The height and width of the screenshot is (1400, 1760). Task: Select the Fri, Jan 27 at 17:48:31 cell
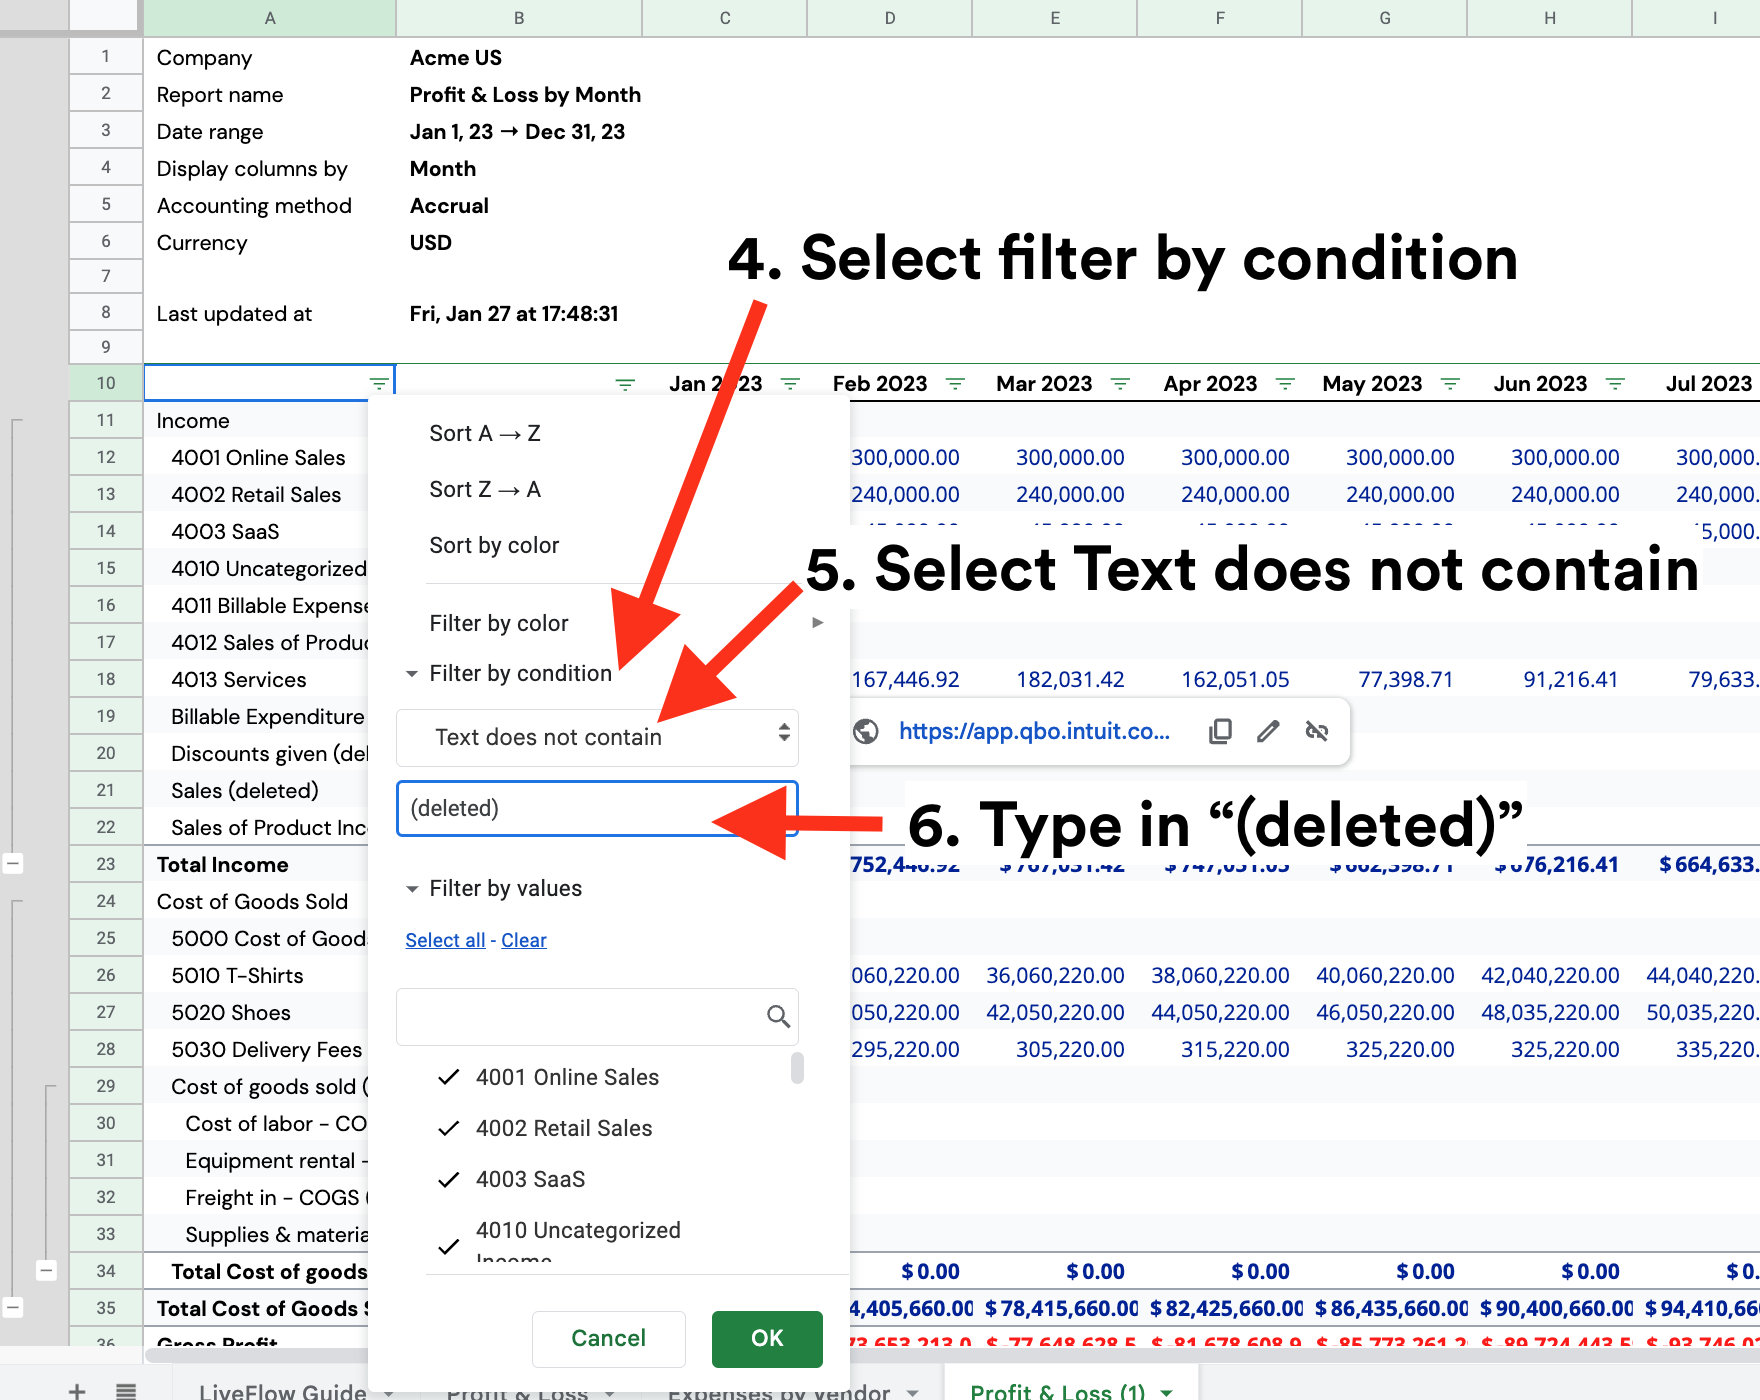(x=514, y=314)
